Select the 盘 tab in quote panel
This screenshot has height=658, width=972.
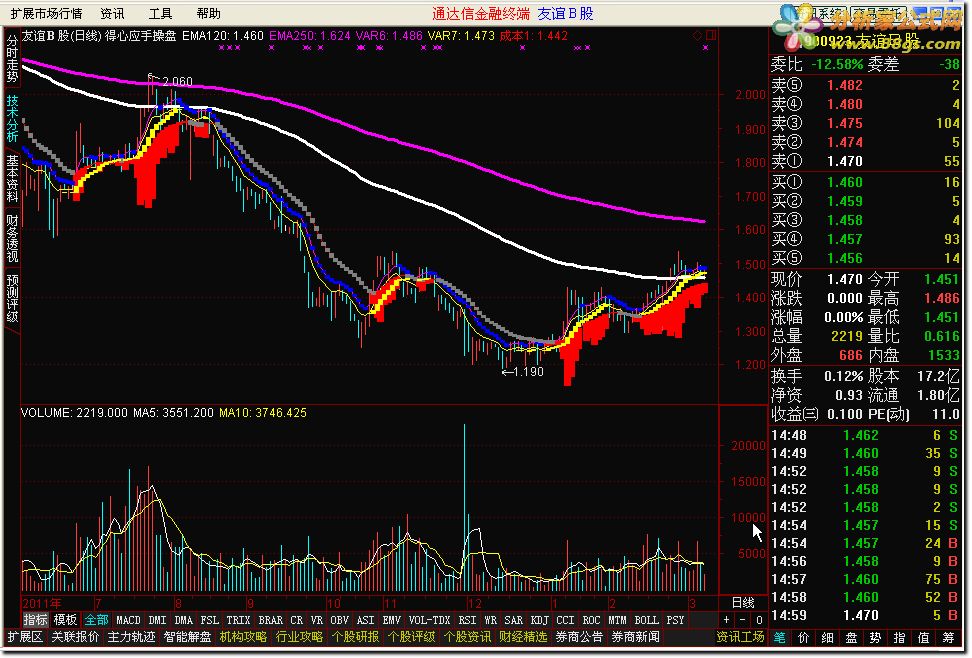(852, 637)
